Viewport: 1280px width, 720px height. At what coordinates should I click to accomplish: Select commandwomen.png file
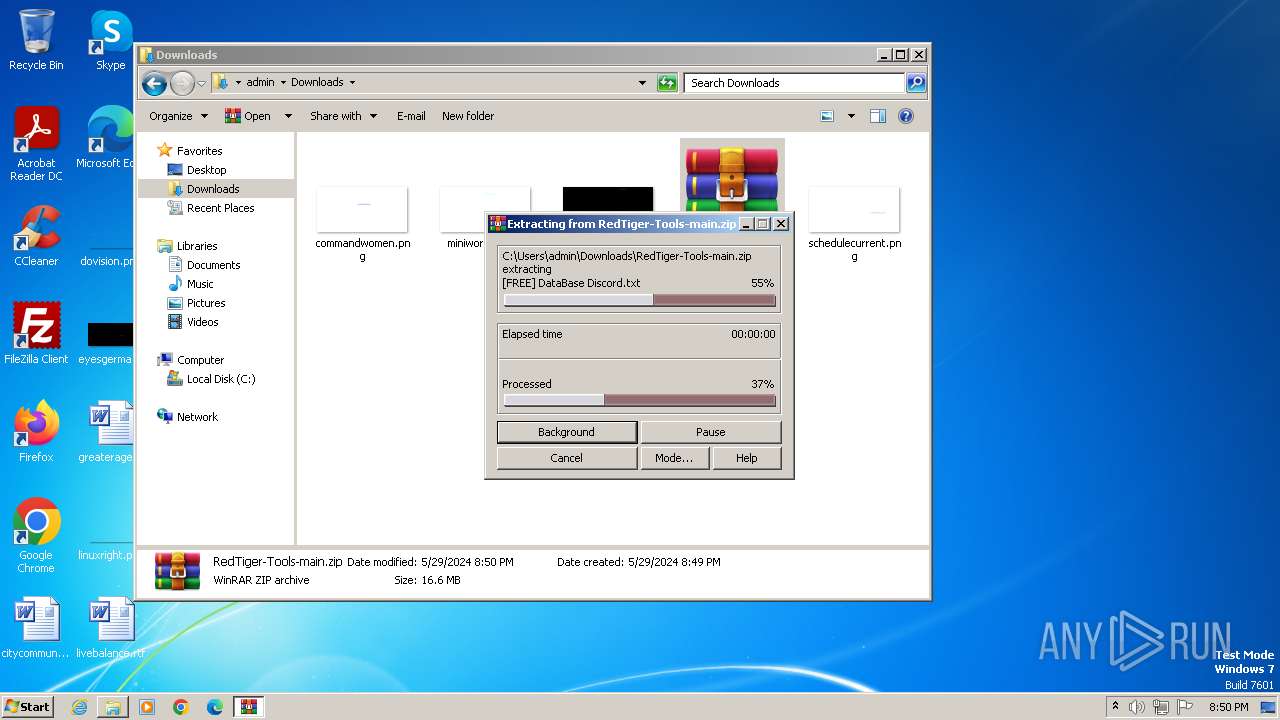tap(362, 223)
